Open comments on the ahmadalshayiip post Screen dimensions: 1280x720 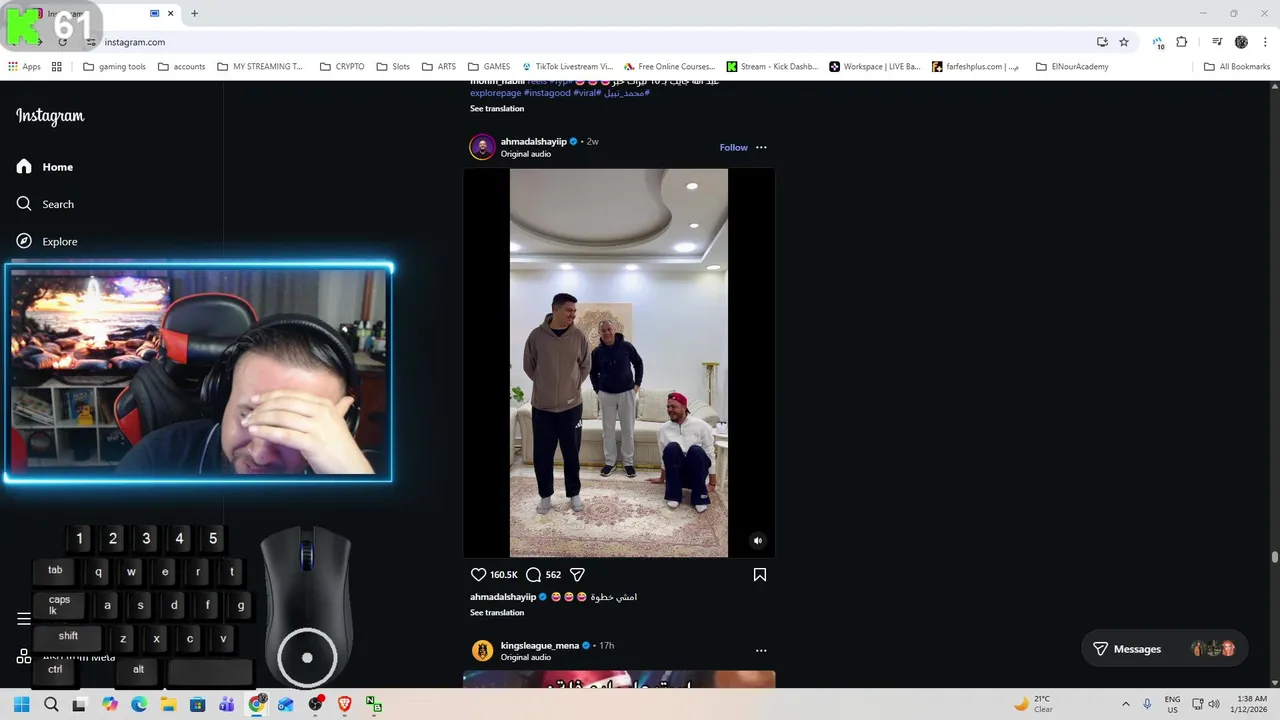(533, 575)
